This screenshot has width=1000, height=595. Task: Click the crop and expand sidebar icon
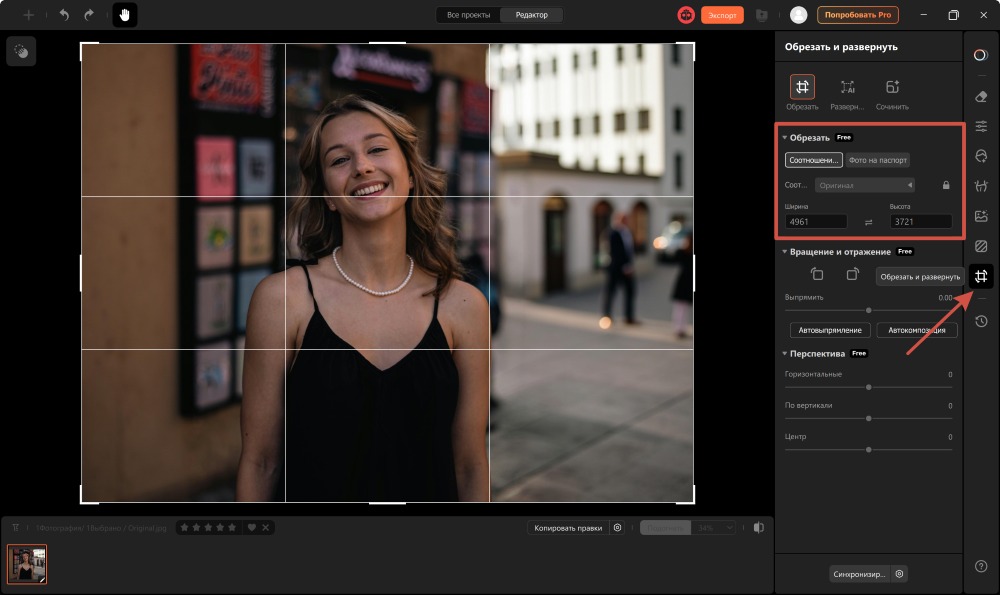tap(981, 276)
